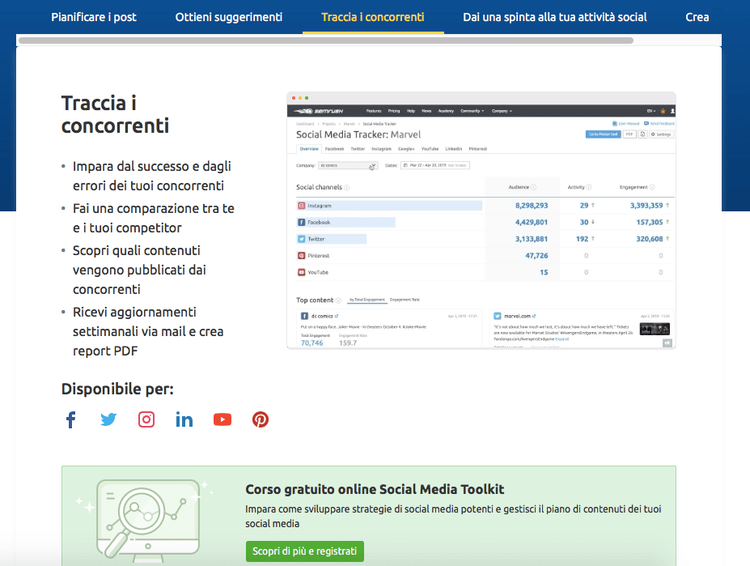
Task: Open the LinkedIn icon under Disponibile per
Action: [184, 420]
